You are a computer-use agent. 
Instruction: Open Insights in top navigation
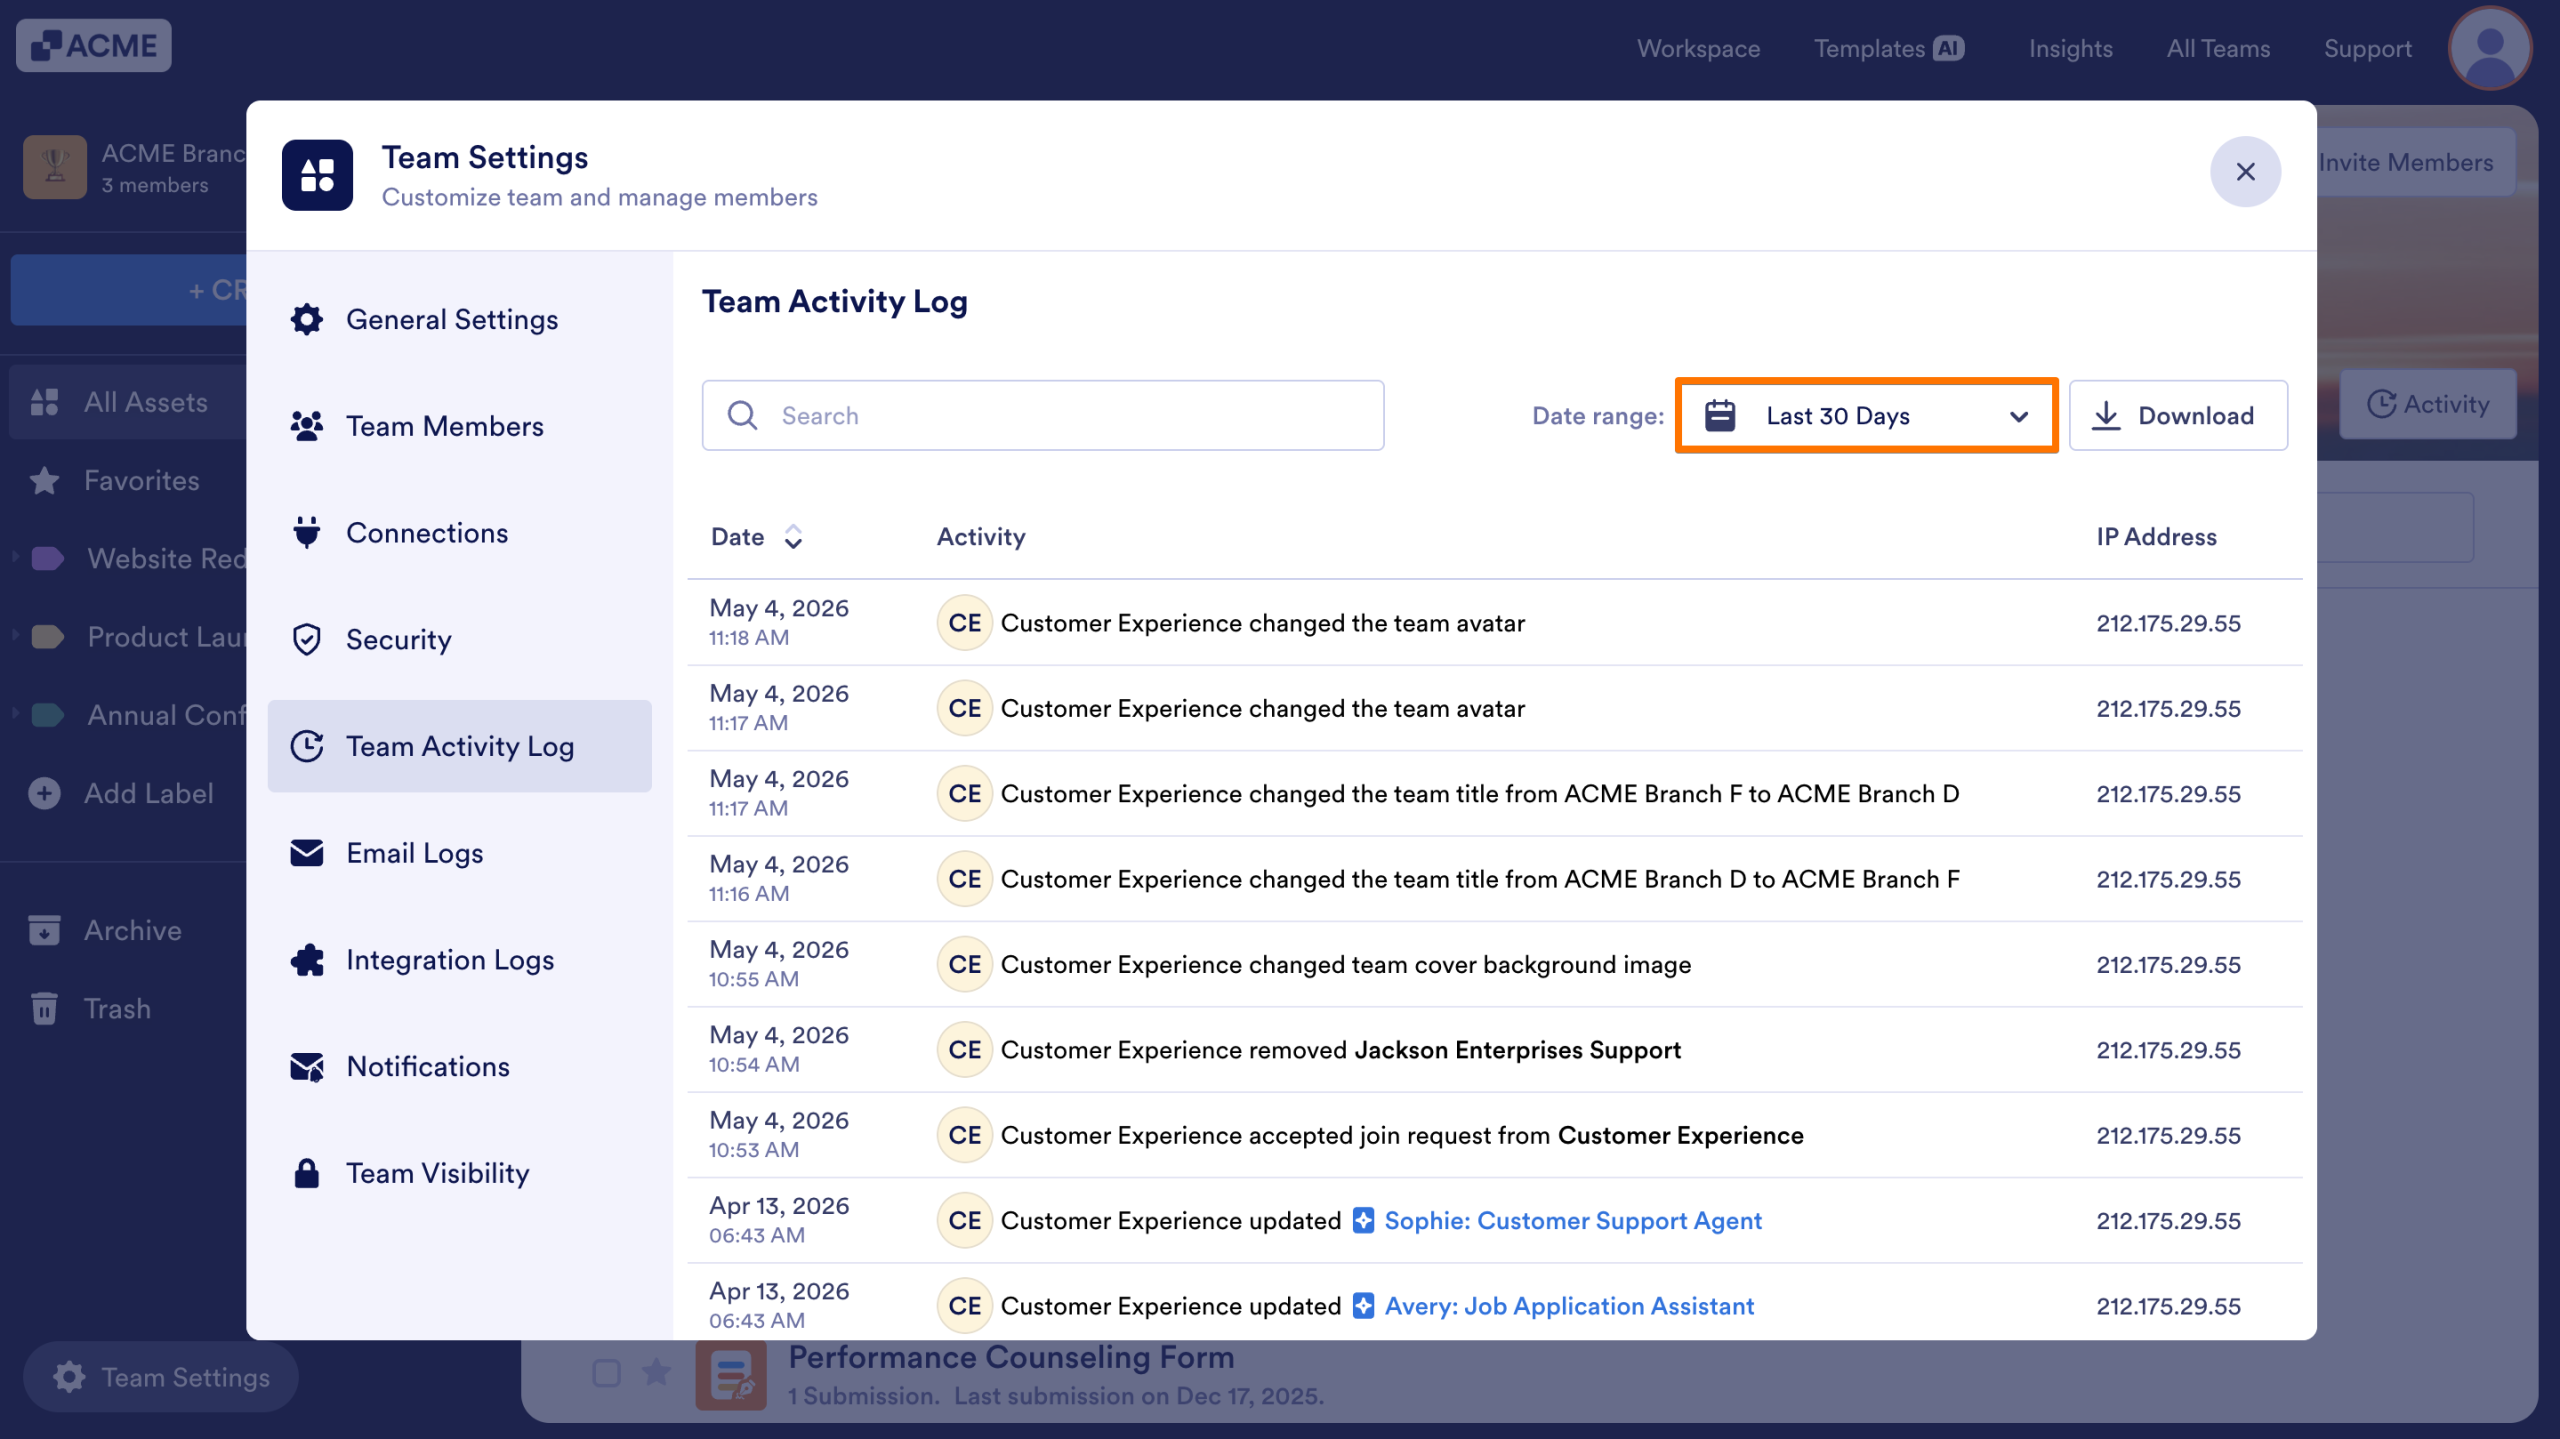(2070, 48)
